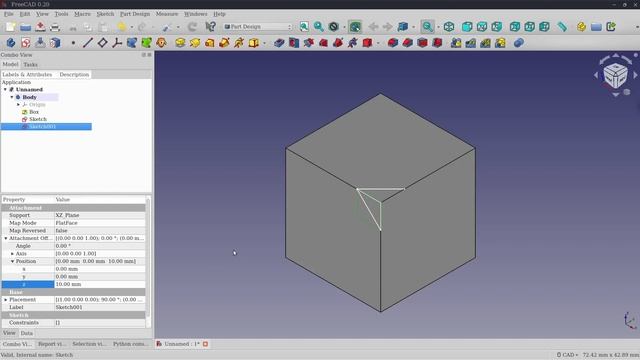This screenshot has width=640, height=360.
Task: Click the Fillet tool icon
Action: 393,42
